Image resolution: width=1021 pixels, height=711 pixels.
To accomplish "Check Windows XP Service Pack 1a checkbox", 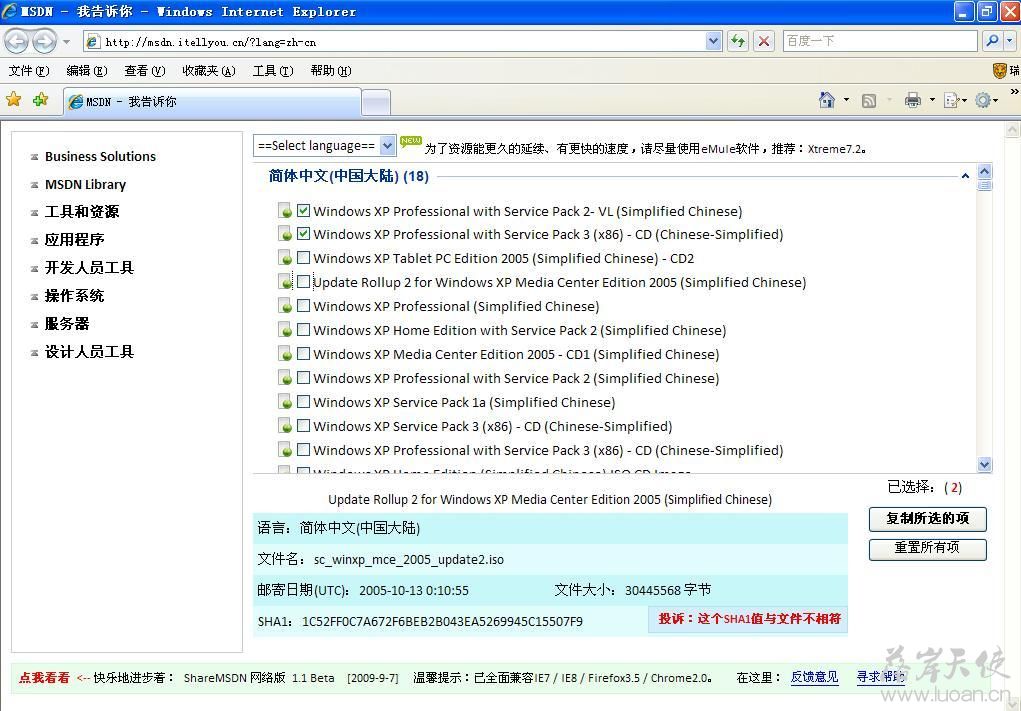I will [x=303, y=402].
